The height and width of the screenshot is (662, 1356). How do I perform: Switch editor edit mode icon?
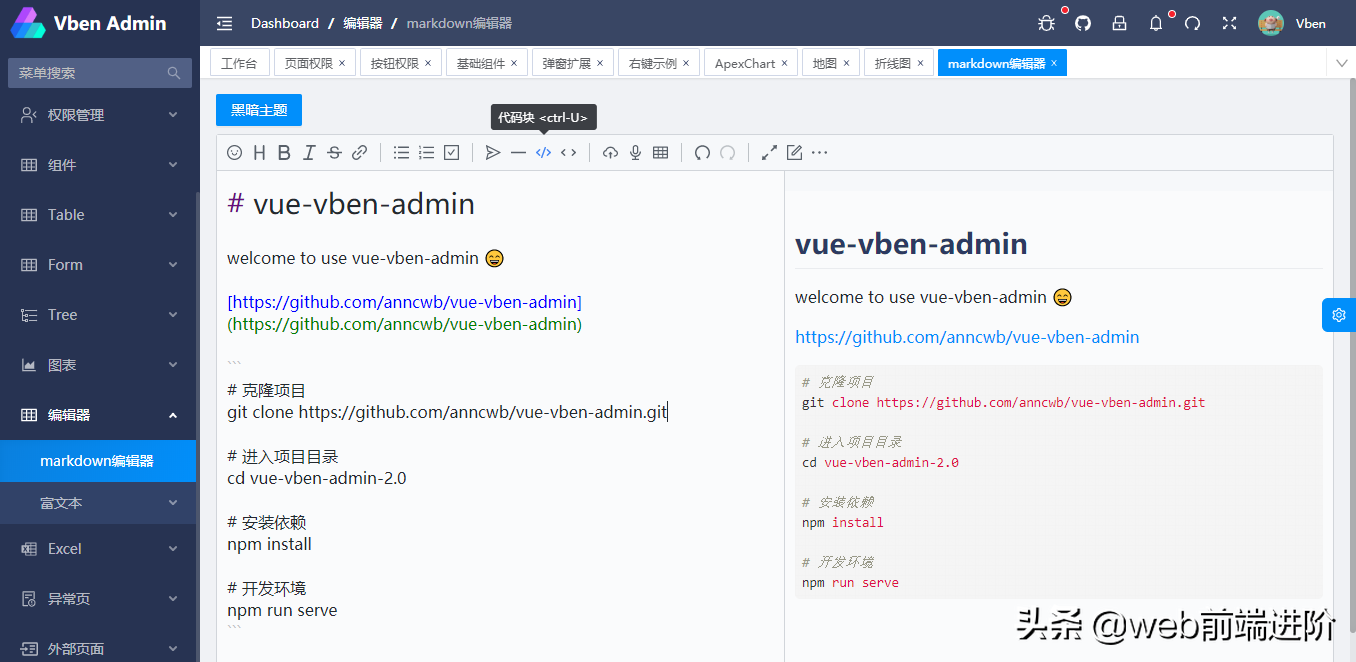point(794,153)
